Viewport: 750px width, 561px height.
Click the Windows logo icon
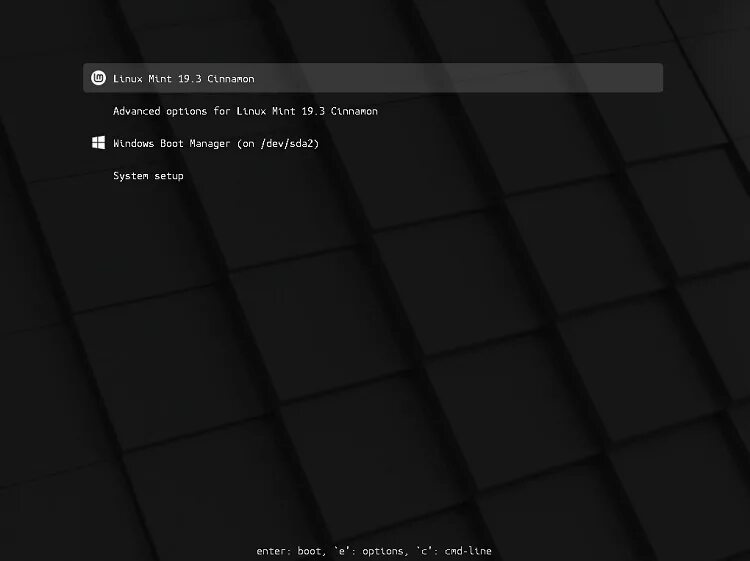99,143
